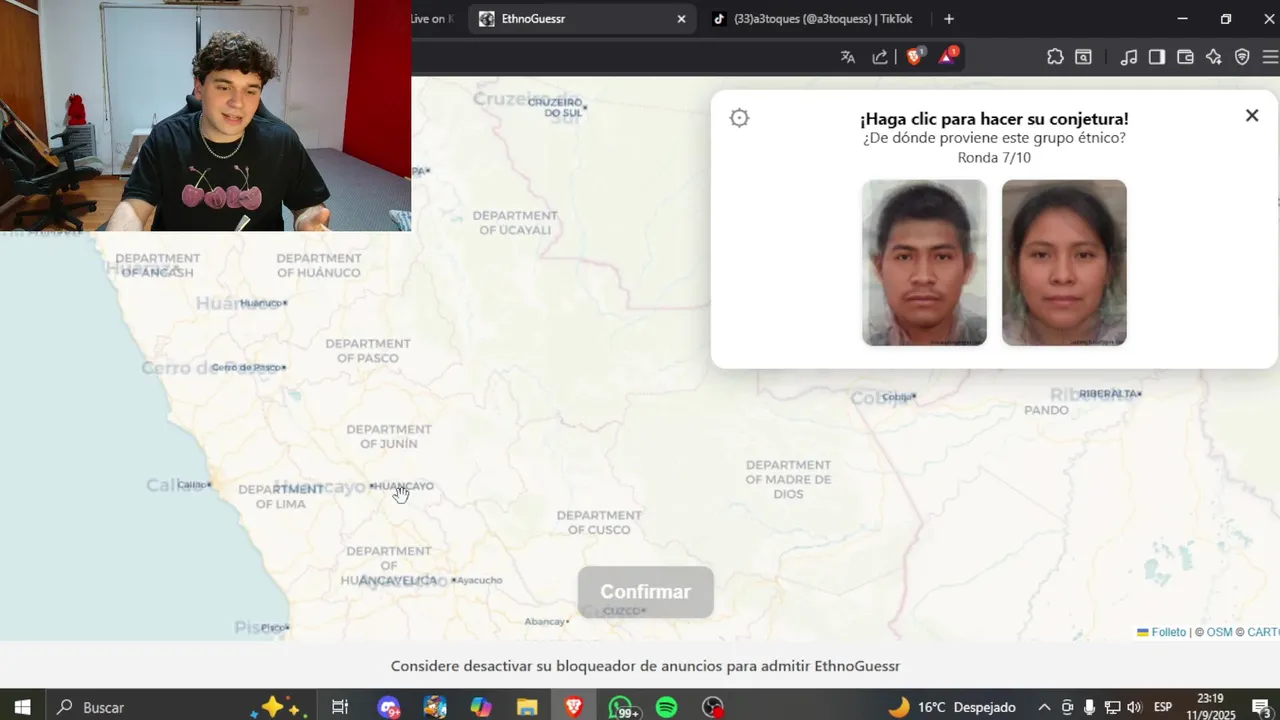Open Brave Rewards triangle icon

coord(947,56)
